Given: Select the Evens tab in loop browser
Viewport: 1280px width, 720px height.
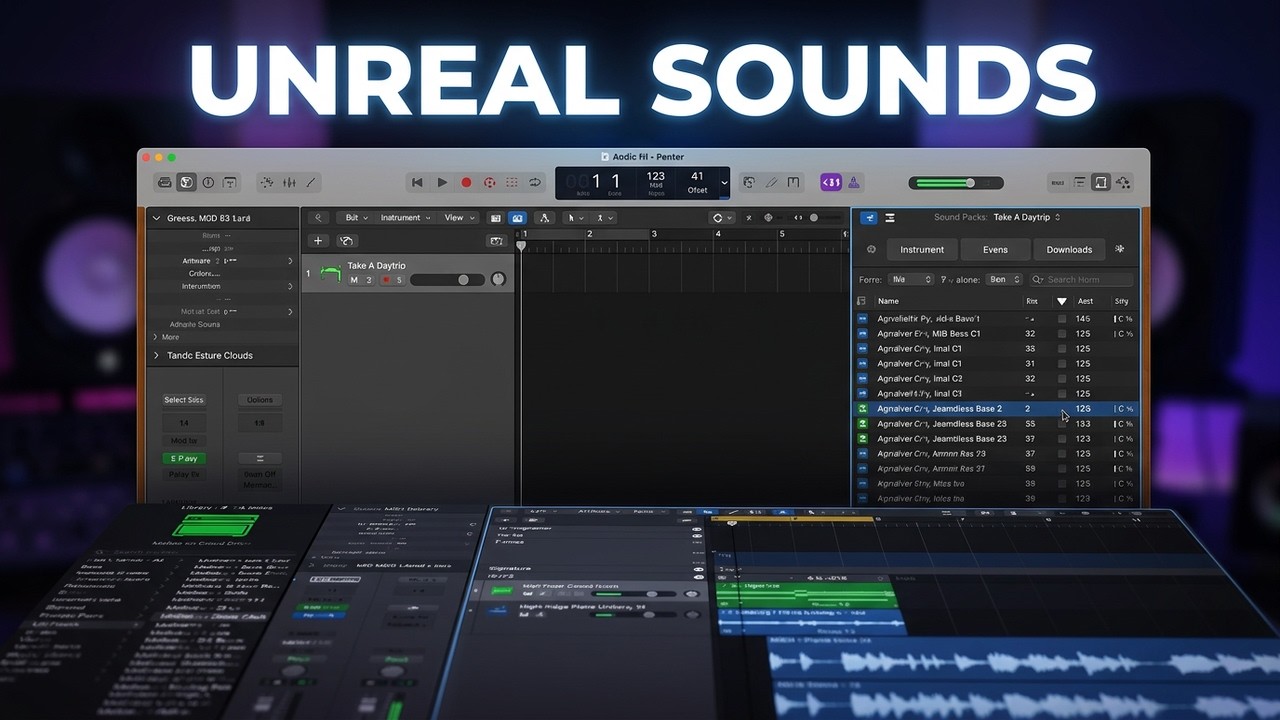Looking at the screenshot, I should pyautogui.click(x=995, y=249).
